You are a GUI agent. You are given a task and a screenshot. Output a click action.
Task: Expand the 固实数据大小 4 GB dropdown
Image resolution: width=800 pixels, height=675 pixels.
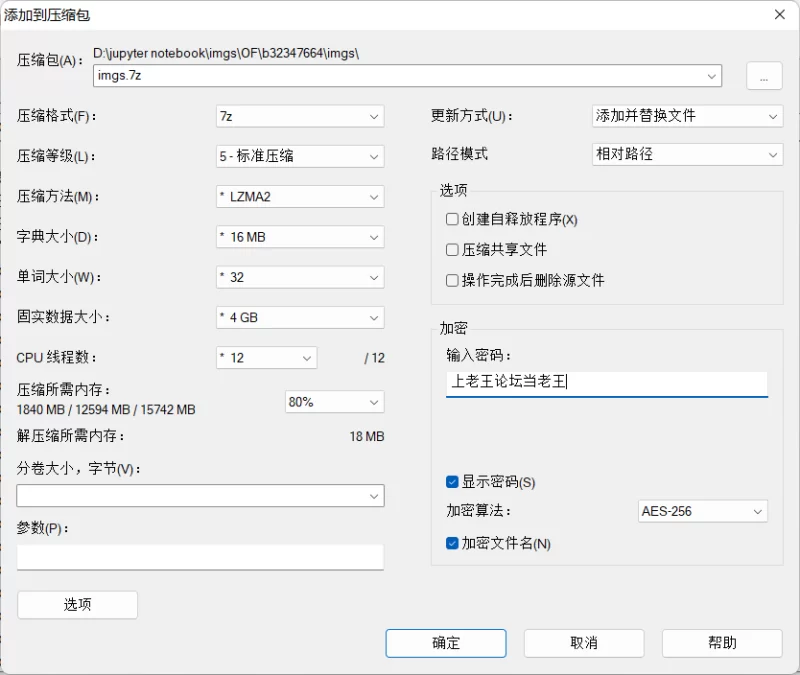point(300,317)
